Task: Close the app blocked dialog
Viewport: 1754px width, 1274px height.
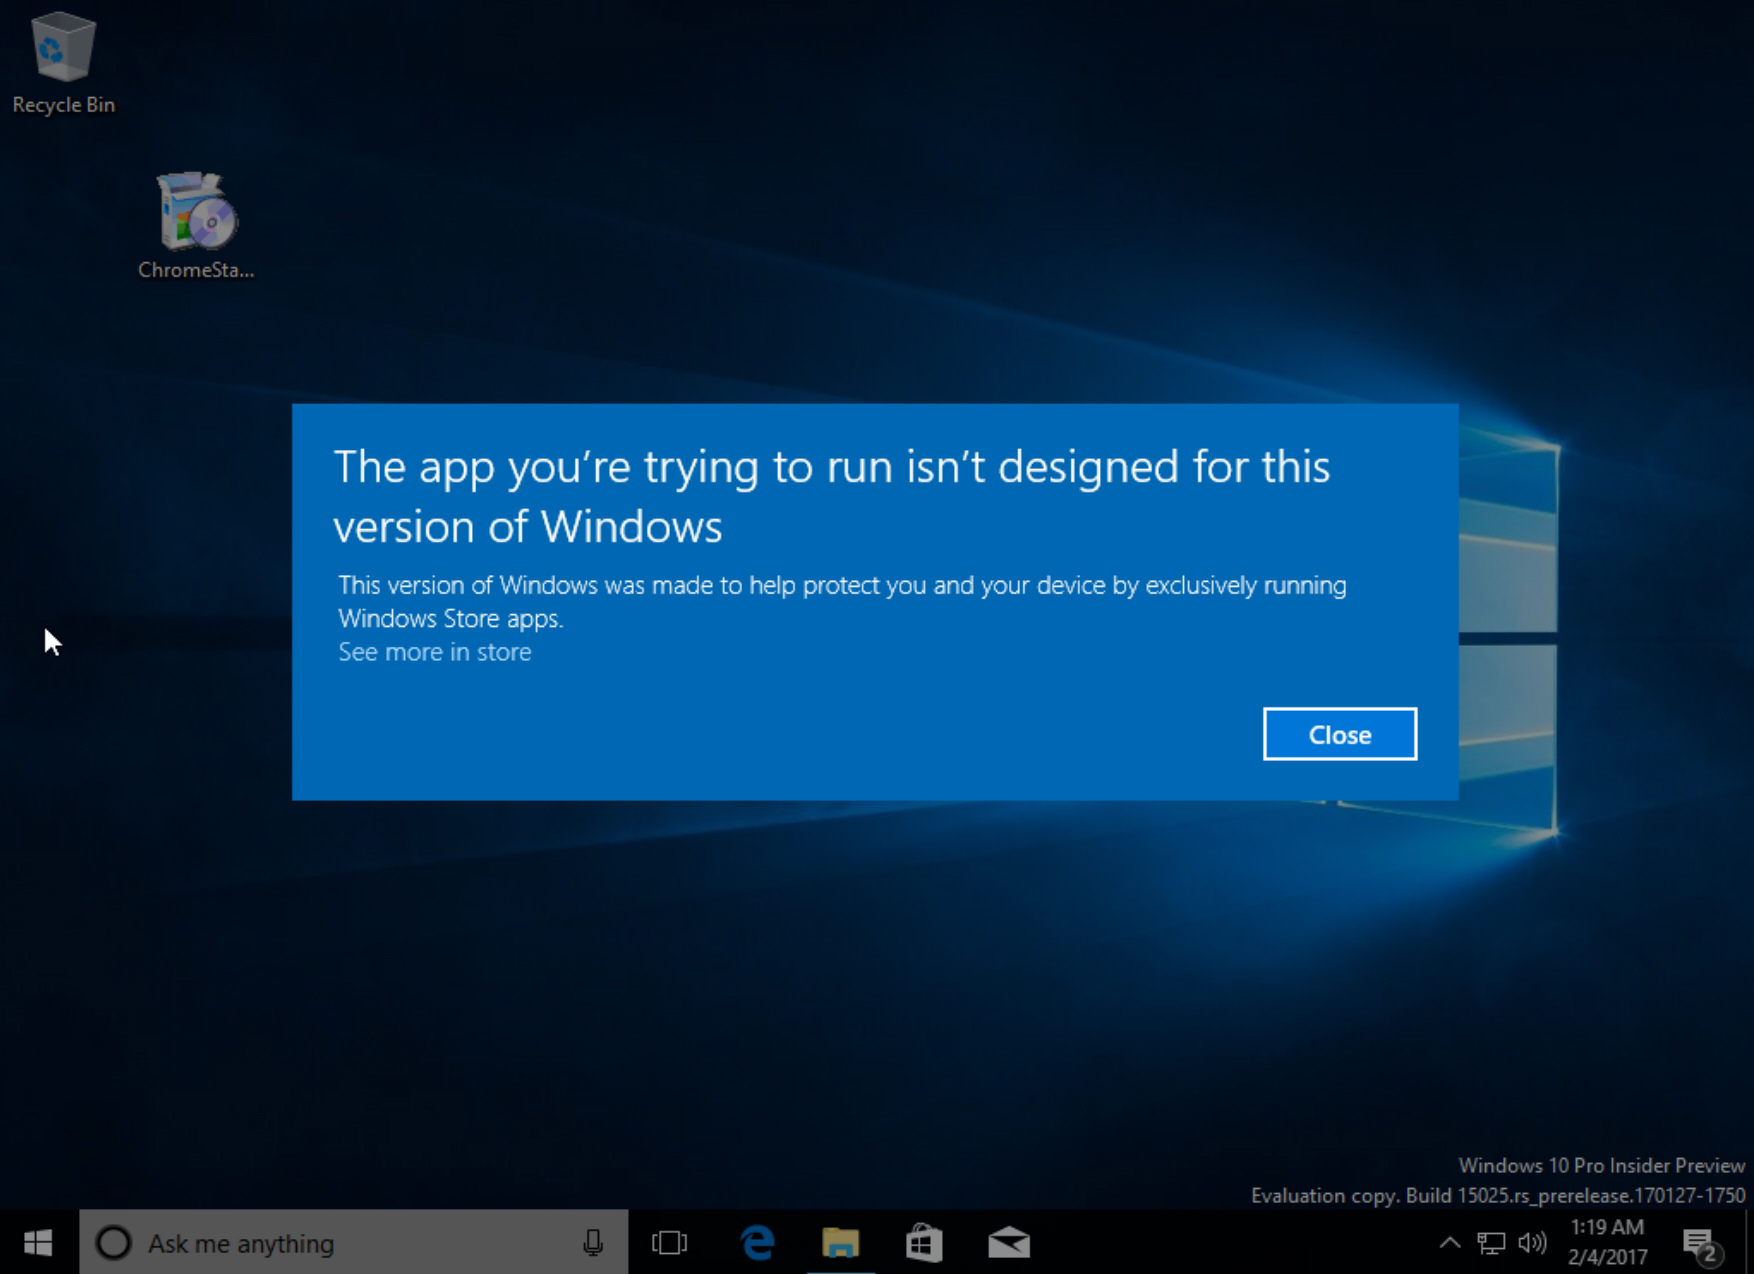Action: point(1339,734)
